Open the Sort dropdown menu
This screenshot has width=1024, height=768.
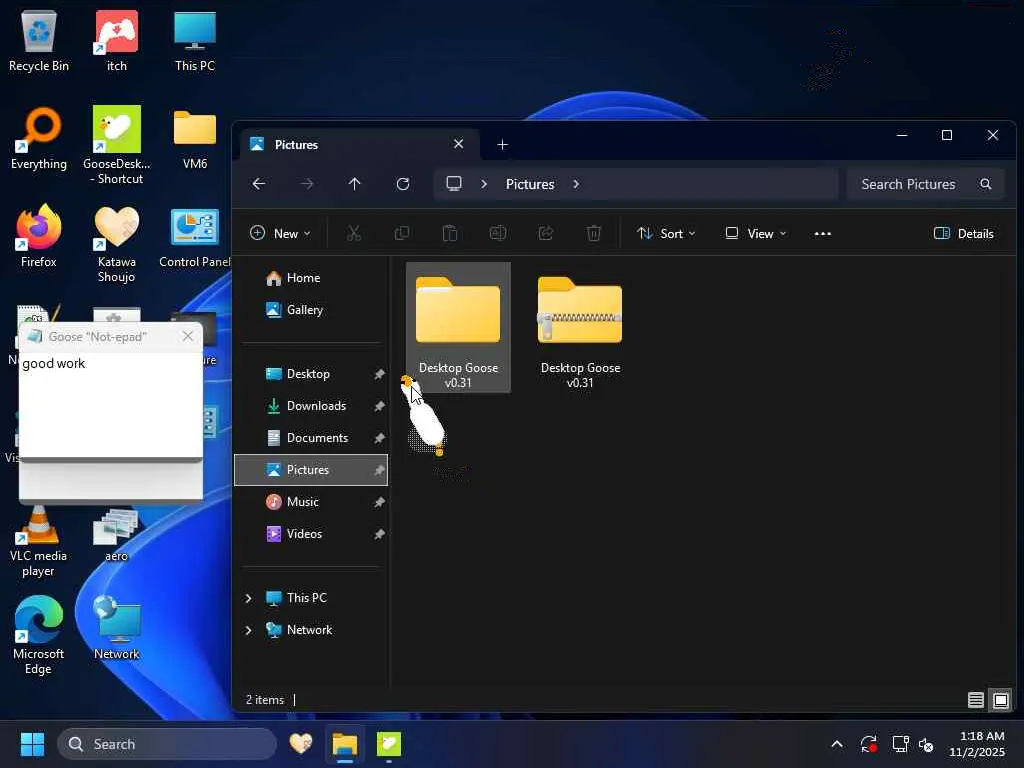pyautogui.click(x=666, y=233)
